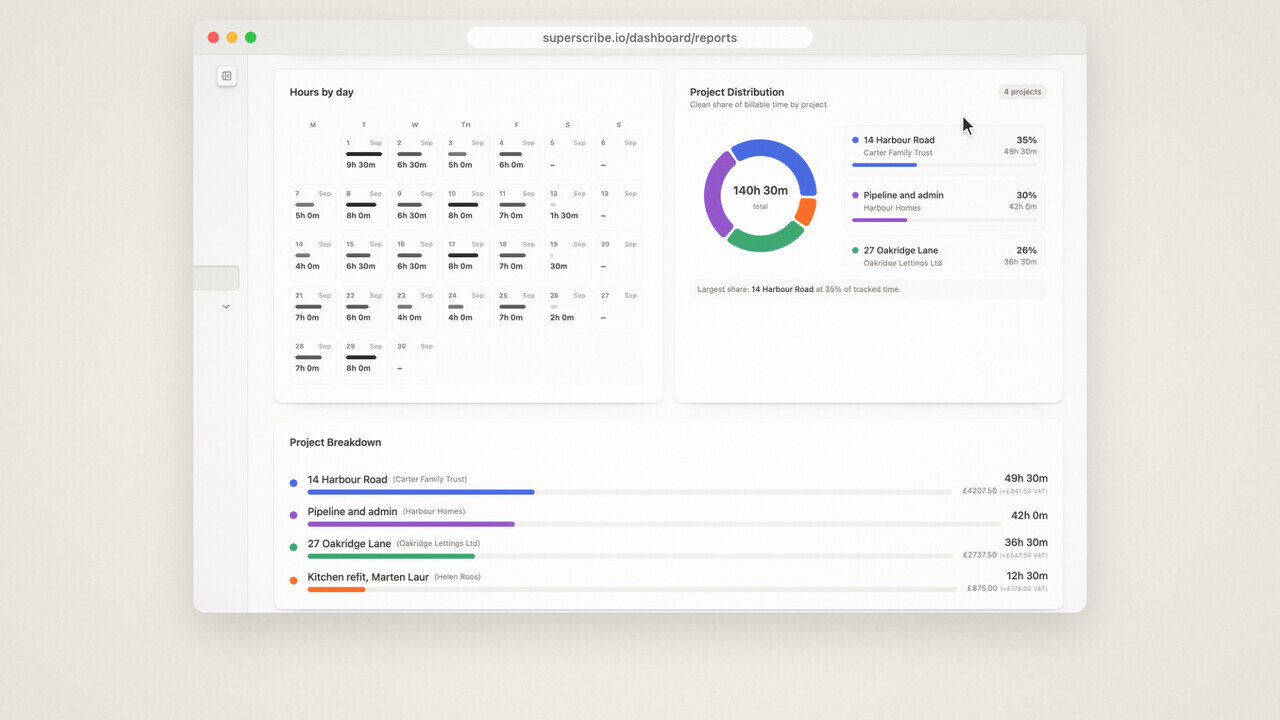The height and width of the screenshot is (720, 1280).
Task: Click the orange segment of the donut chart
Action: point(806,211)
